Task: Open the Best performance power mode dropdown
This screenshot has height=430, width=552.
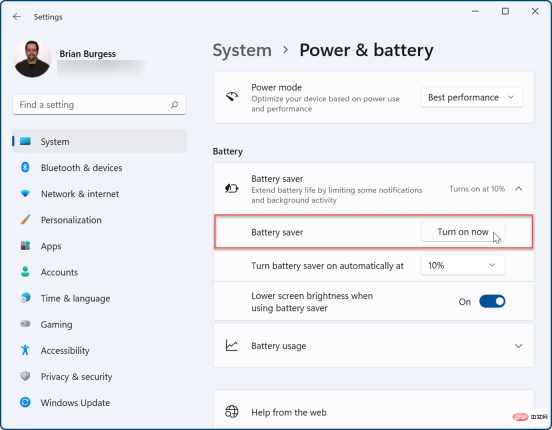Action: pos(471,97)
